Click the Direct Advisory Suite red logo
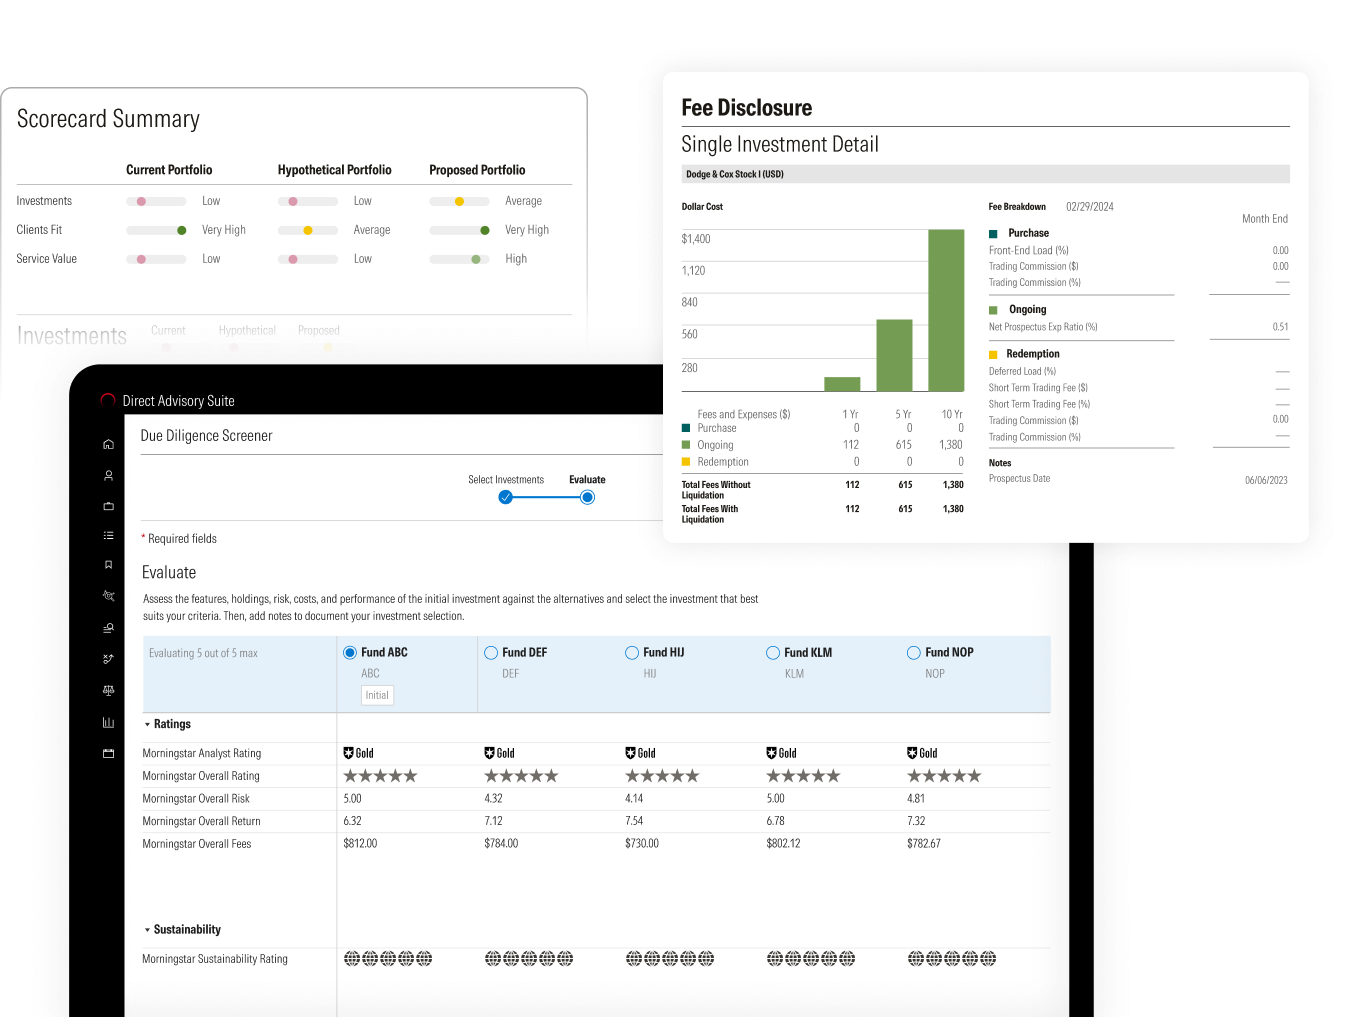Viewport: 1364px width, 1017px height. (x=108, y=400)
